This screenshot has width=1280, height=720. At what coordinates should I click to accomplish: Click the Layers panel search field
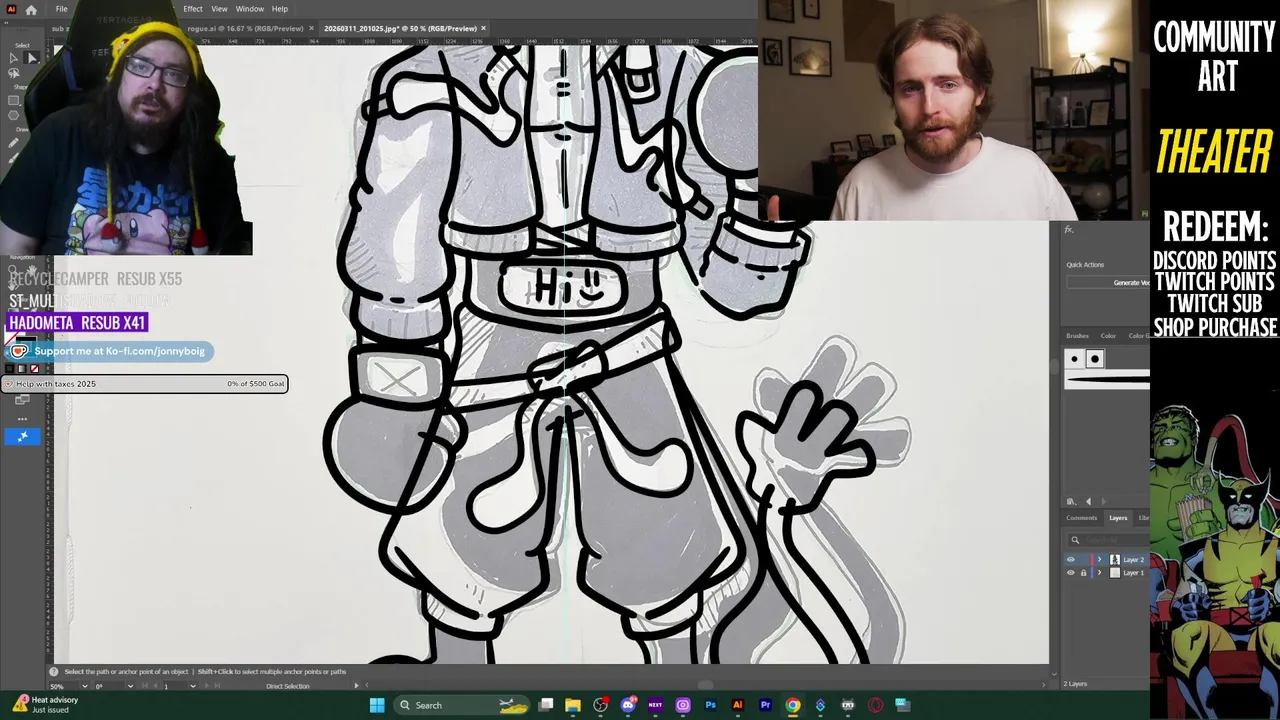point(1110,540)
